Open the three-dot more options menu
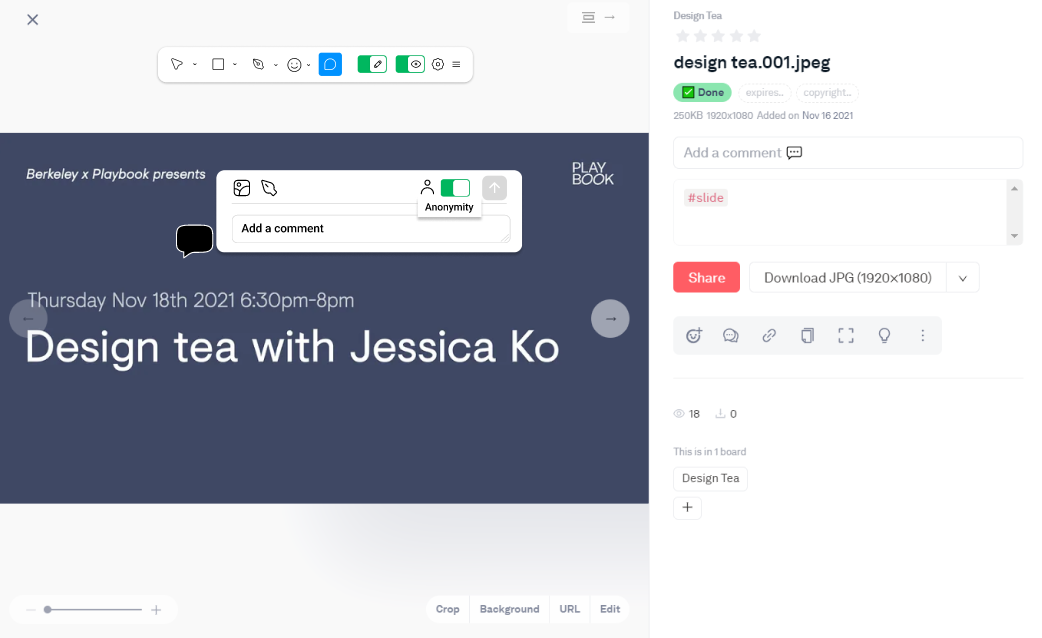This screenshot has height=638, width=1042. (x=922, y=336)
